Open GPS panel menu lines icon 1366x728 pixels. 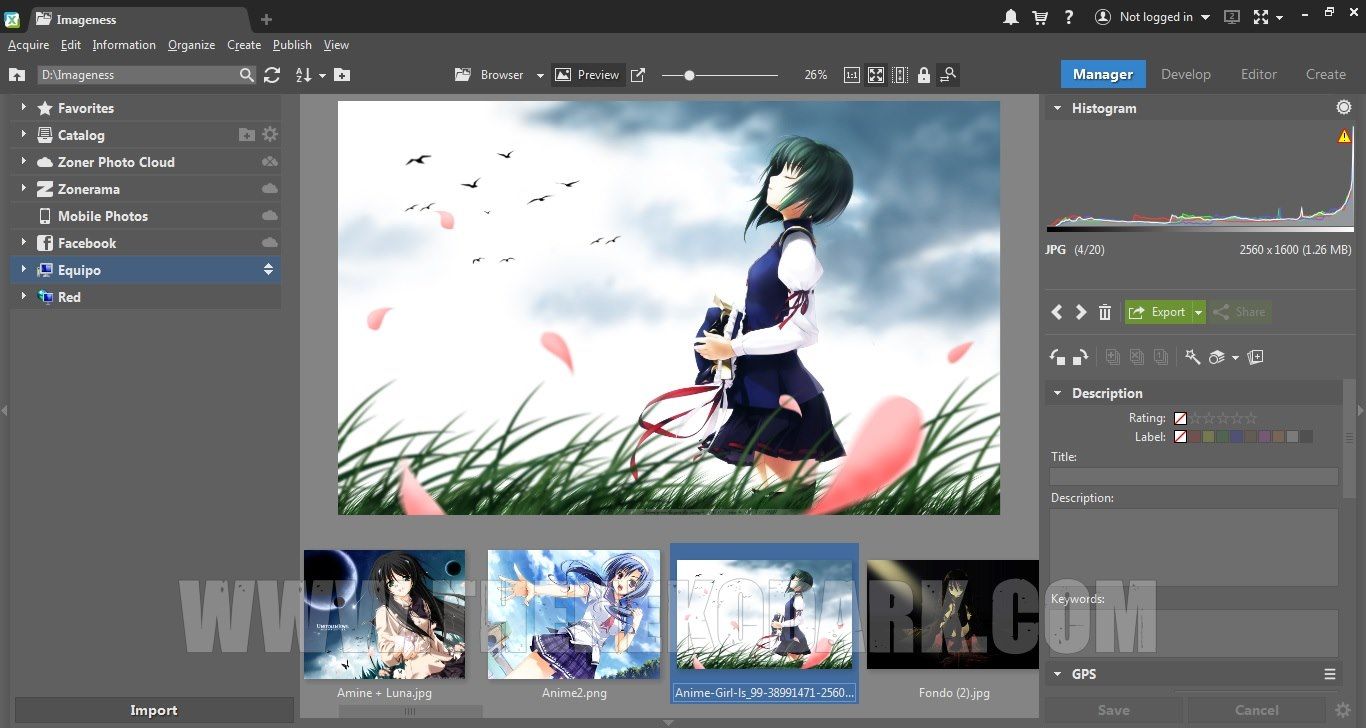tap(1330, 674)
